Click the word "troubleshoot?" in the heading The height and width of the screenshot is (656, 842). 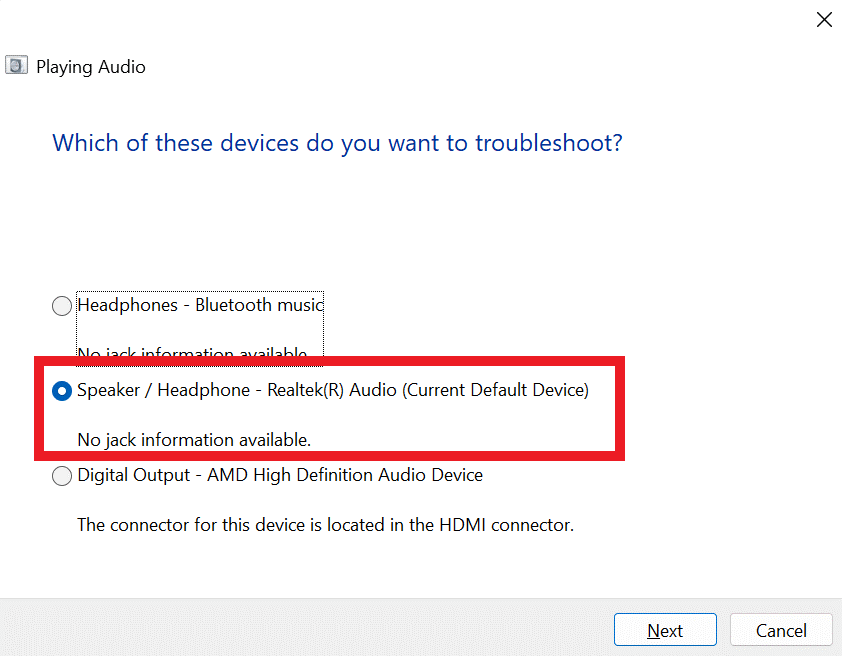[549, 142]
